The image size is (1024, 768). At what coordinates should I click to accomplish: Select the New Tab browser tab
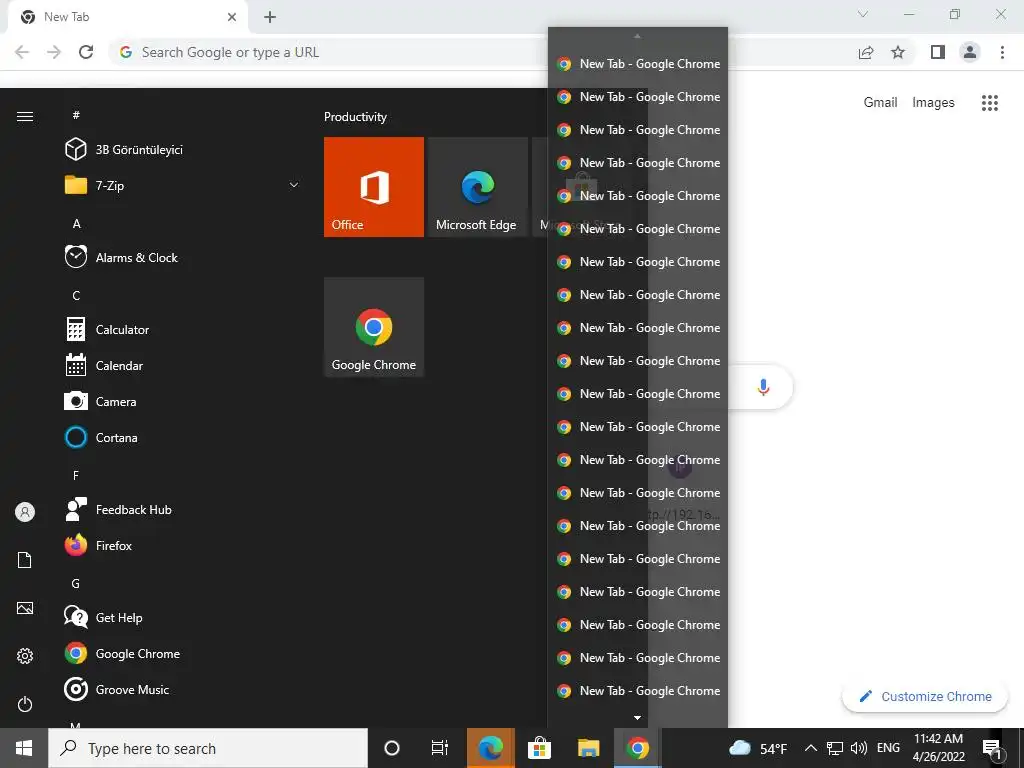127,17
